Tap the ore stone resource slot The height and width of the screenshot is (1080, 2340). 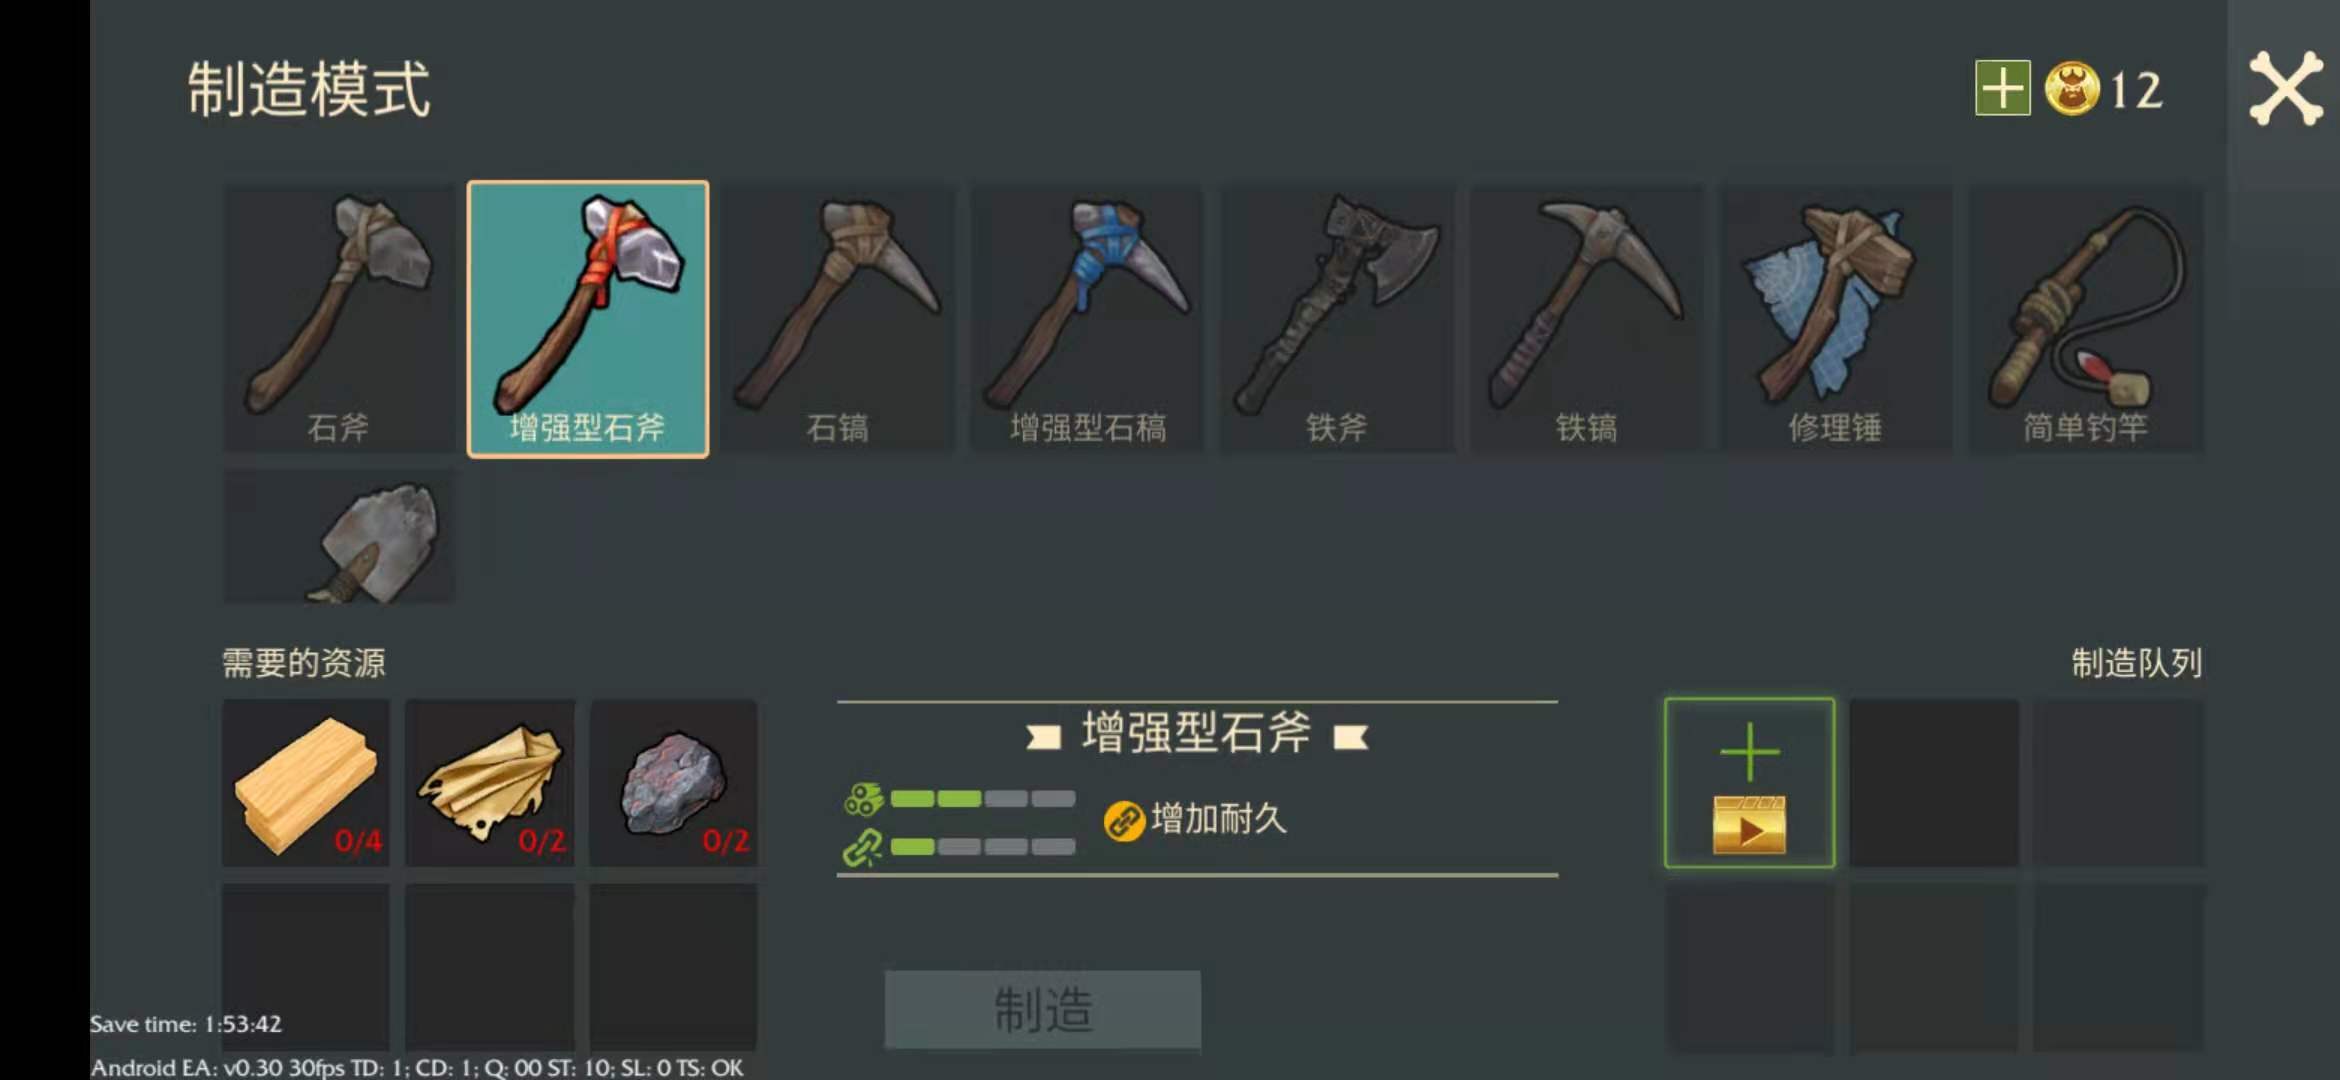click(x=674, y=783)
